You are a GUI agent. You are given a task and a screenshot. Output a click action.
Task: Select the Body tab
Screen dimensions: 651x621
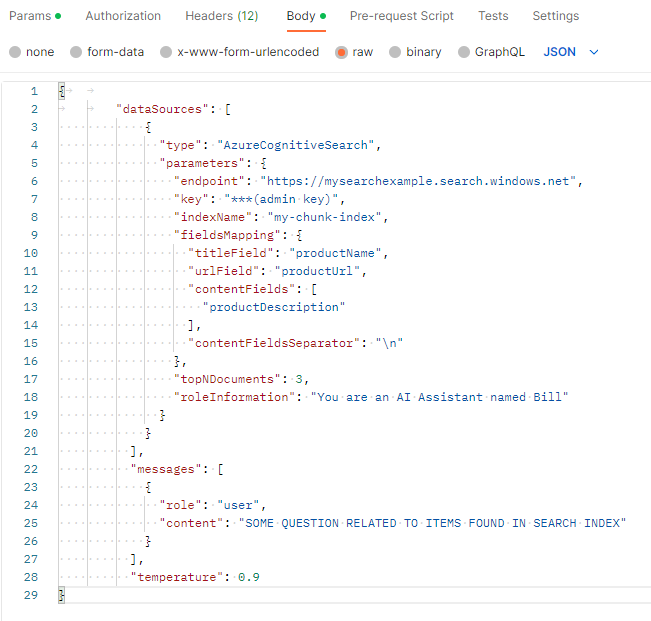point(306,16)
